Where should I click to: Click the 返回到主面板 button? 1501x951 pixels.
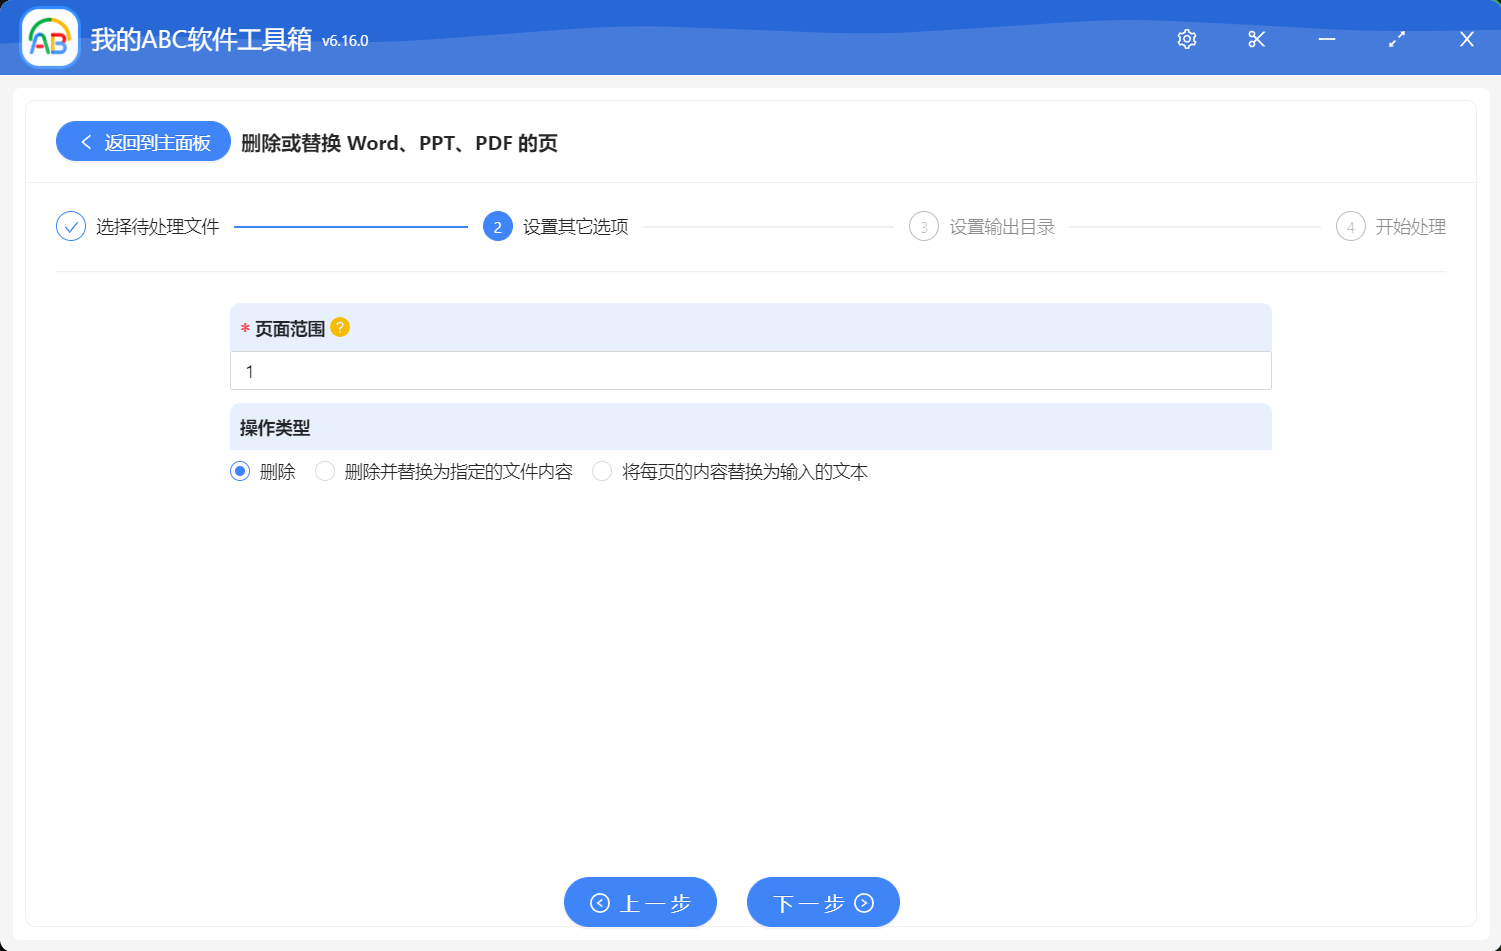pyautogui.click(x=142, y=141)
